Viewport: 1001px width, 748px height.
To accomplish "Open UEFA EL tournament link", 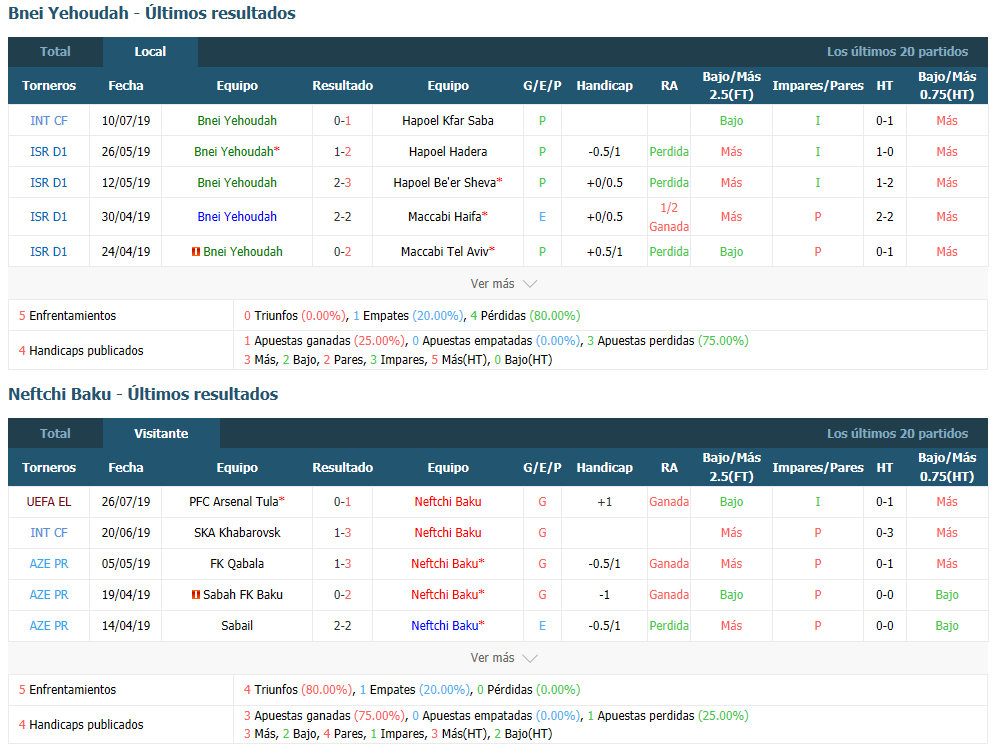I will pyautogui.click(x=49, y=502).
